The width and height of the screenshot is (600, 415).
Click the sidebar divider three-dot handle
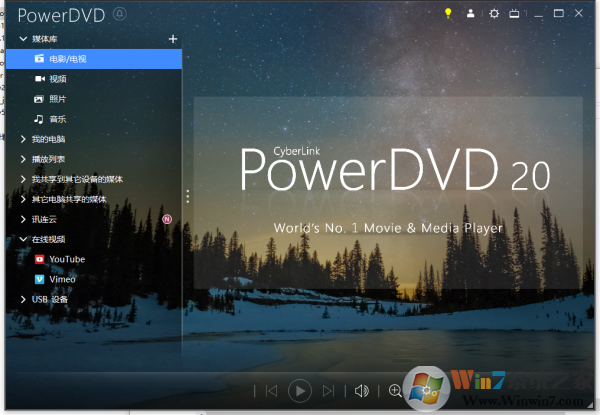[x=188, y=196]
